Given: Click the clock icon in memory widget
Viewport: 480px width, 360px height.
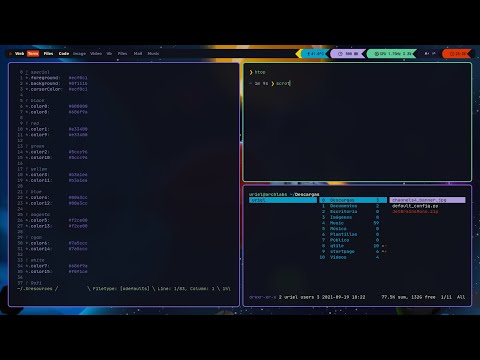Looking at the screenshot, I should (340, 54).
